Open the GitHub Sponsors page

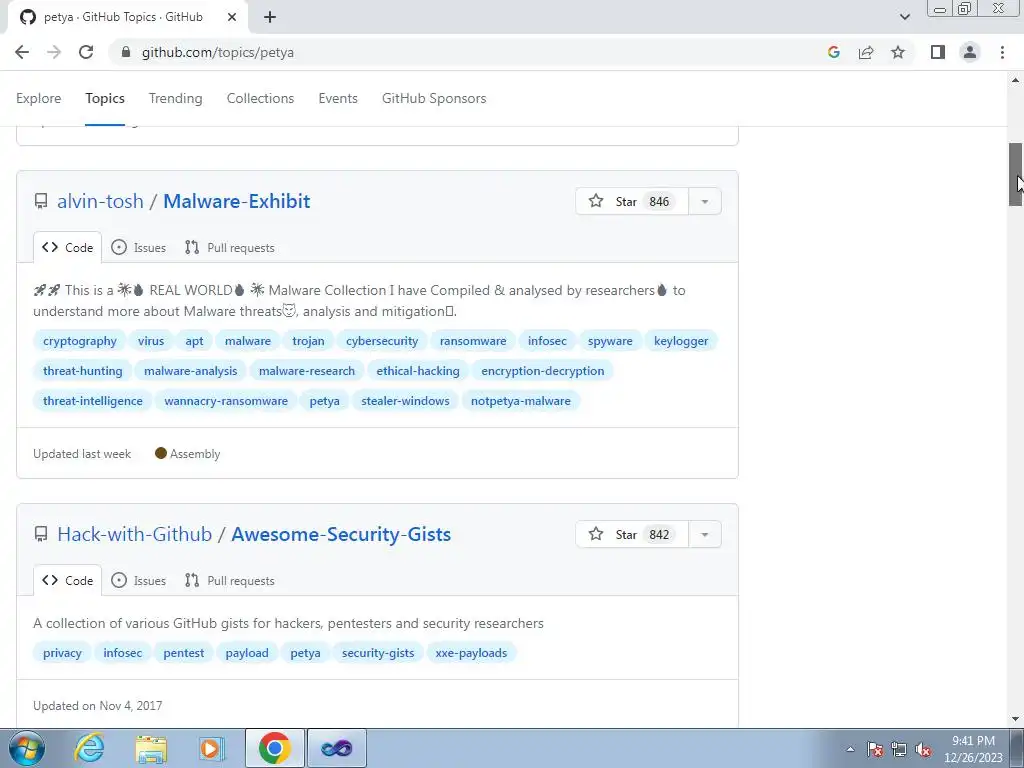tap(434, 99)
